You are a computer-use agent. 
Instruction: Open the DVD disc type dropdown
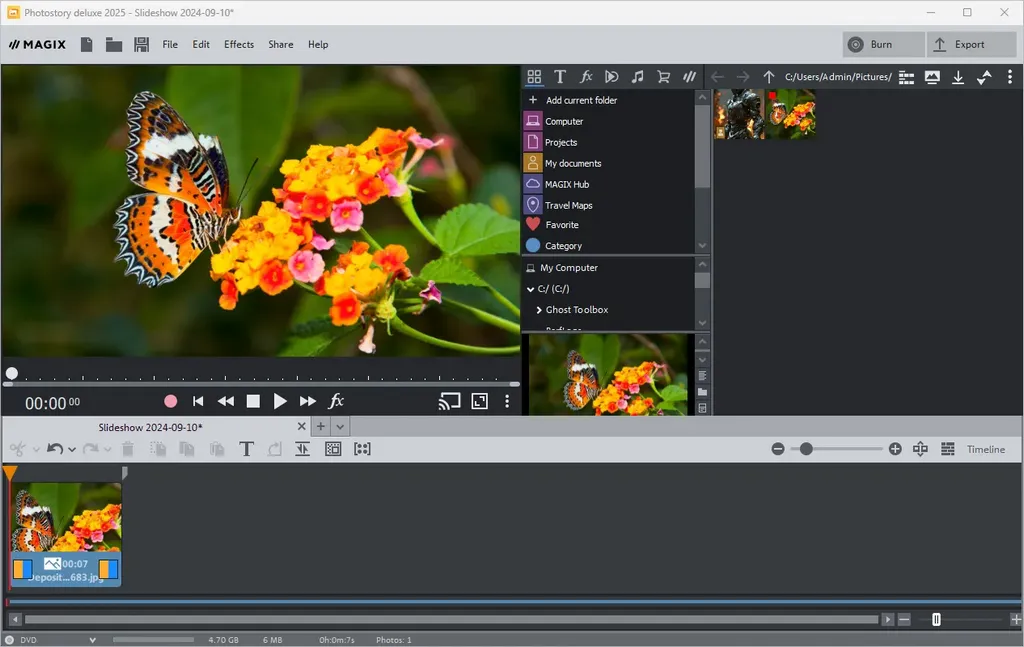[92, 640]
